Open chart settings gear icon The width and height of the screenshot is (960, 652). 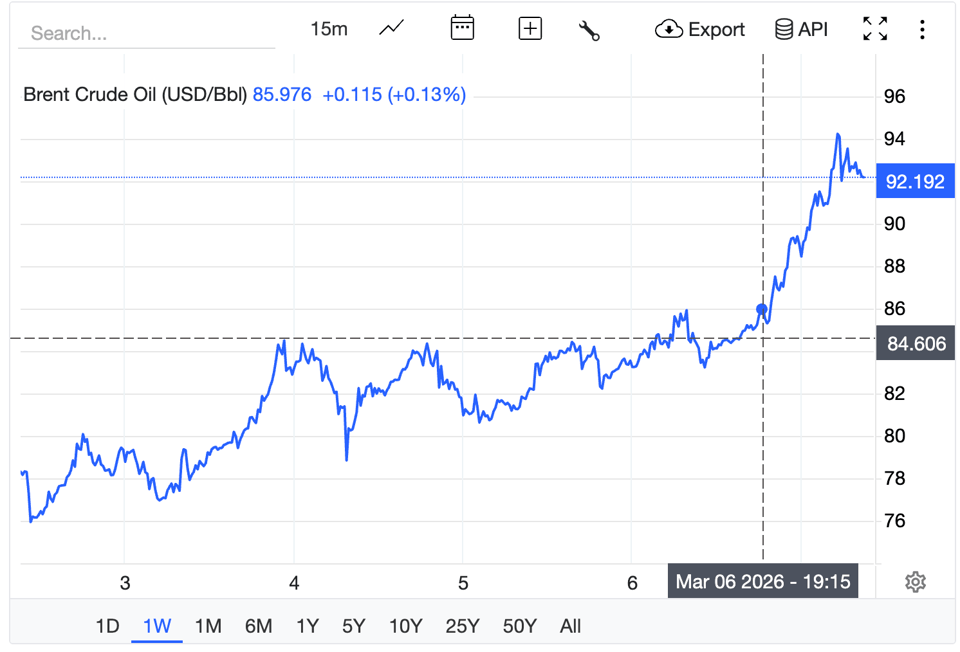[x=915, y=582]
